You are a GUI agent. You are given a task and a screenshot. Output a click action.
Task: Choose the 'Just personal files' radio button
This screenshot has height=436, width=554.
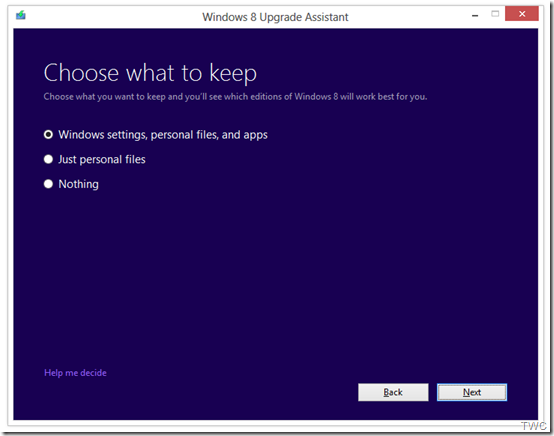(48, 159)
